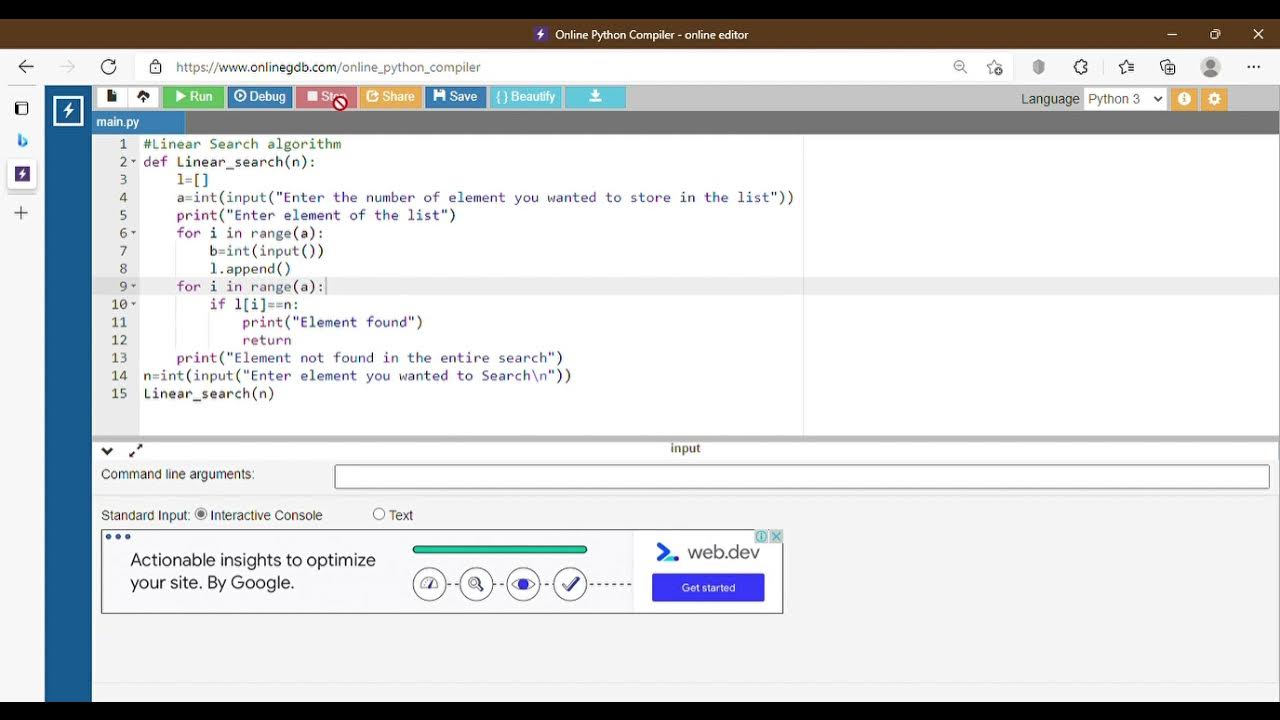This screenshot has height=720, width=1280.
Task: Go back in the browser
Action: pyautogui.click(x=26, y=67)
